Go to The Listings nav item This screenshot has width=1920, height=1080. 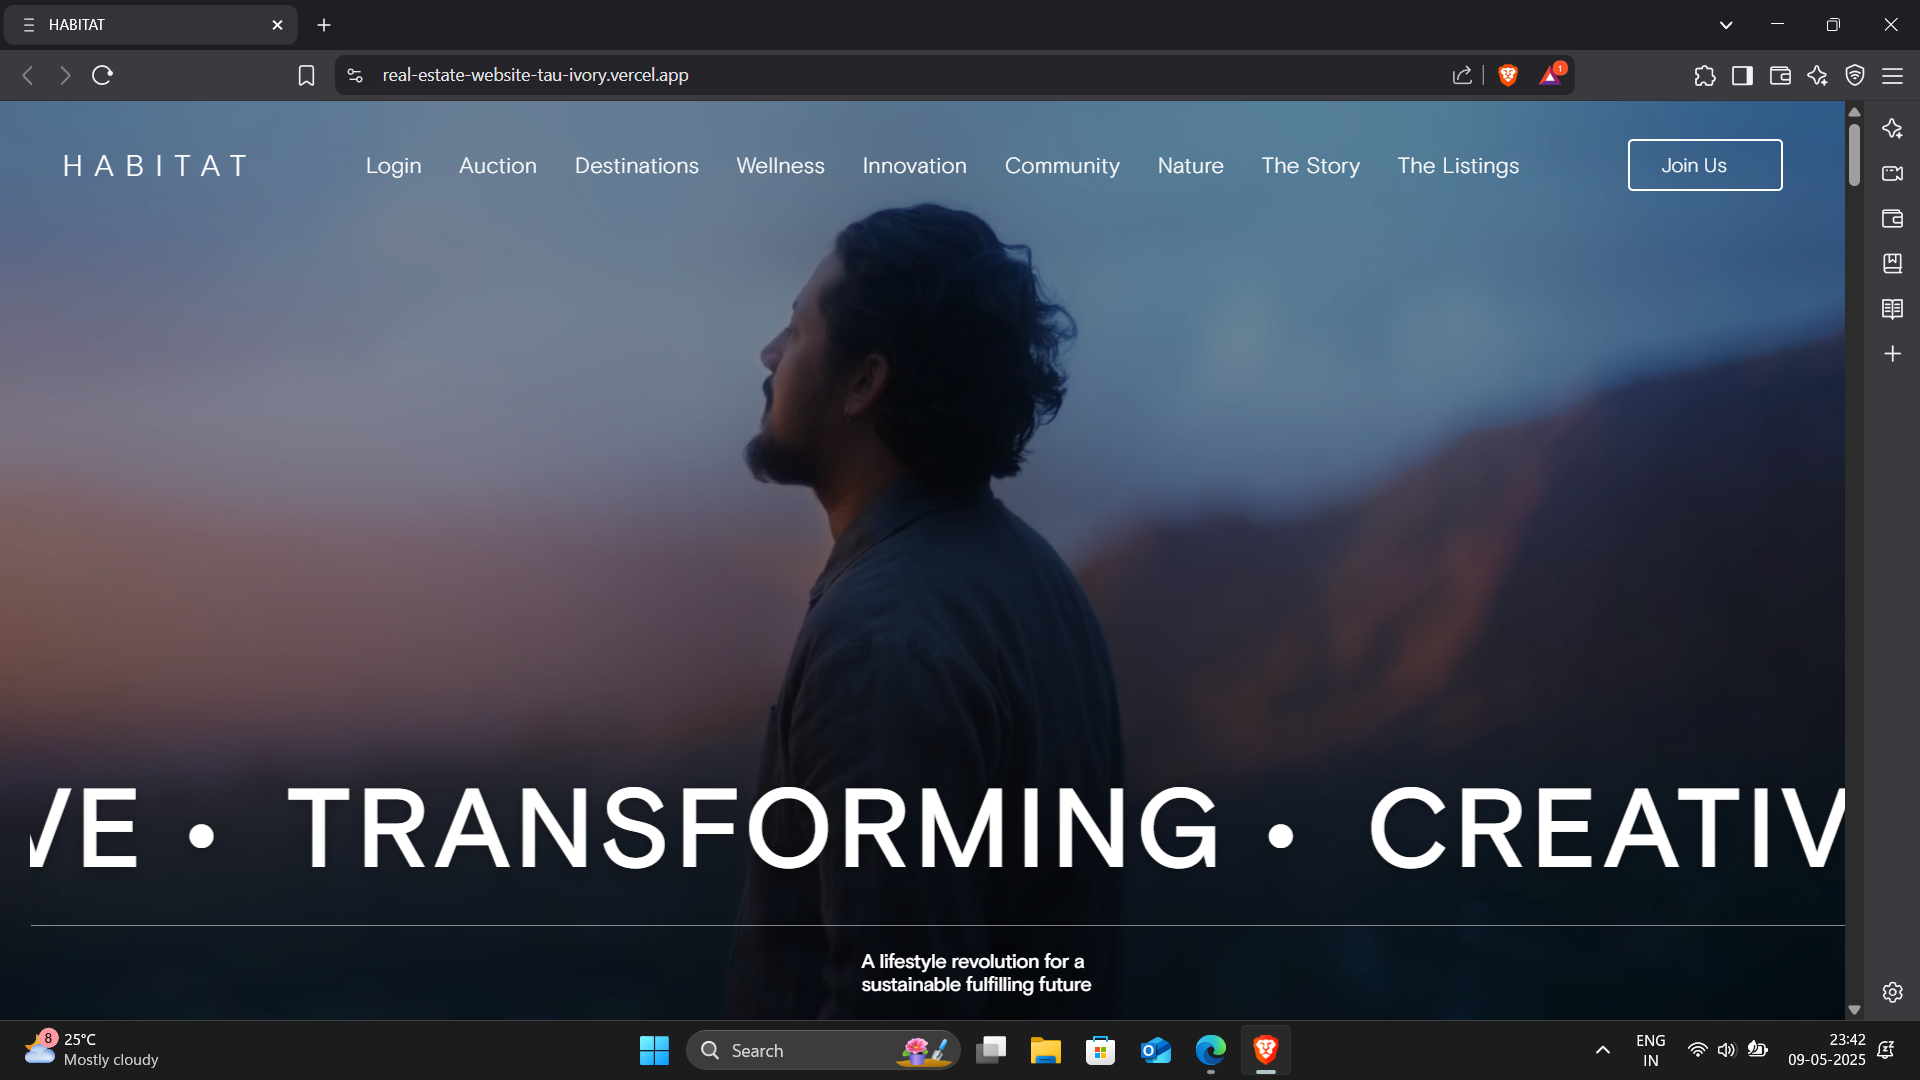(1458, 166)
